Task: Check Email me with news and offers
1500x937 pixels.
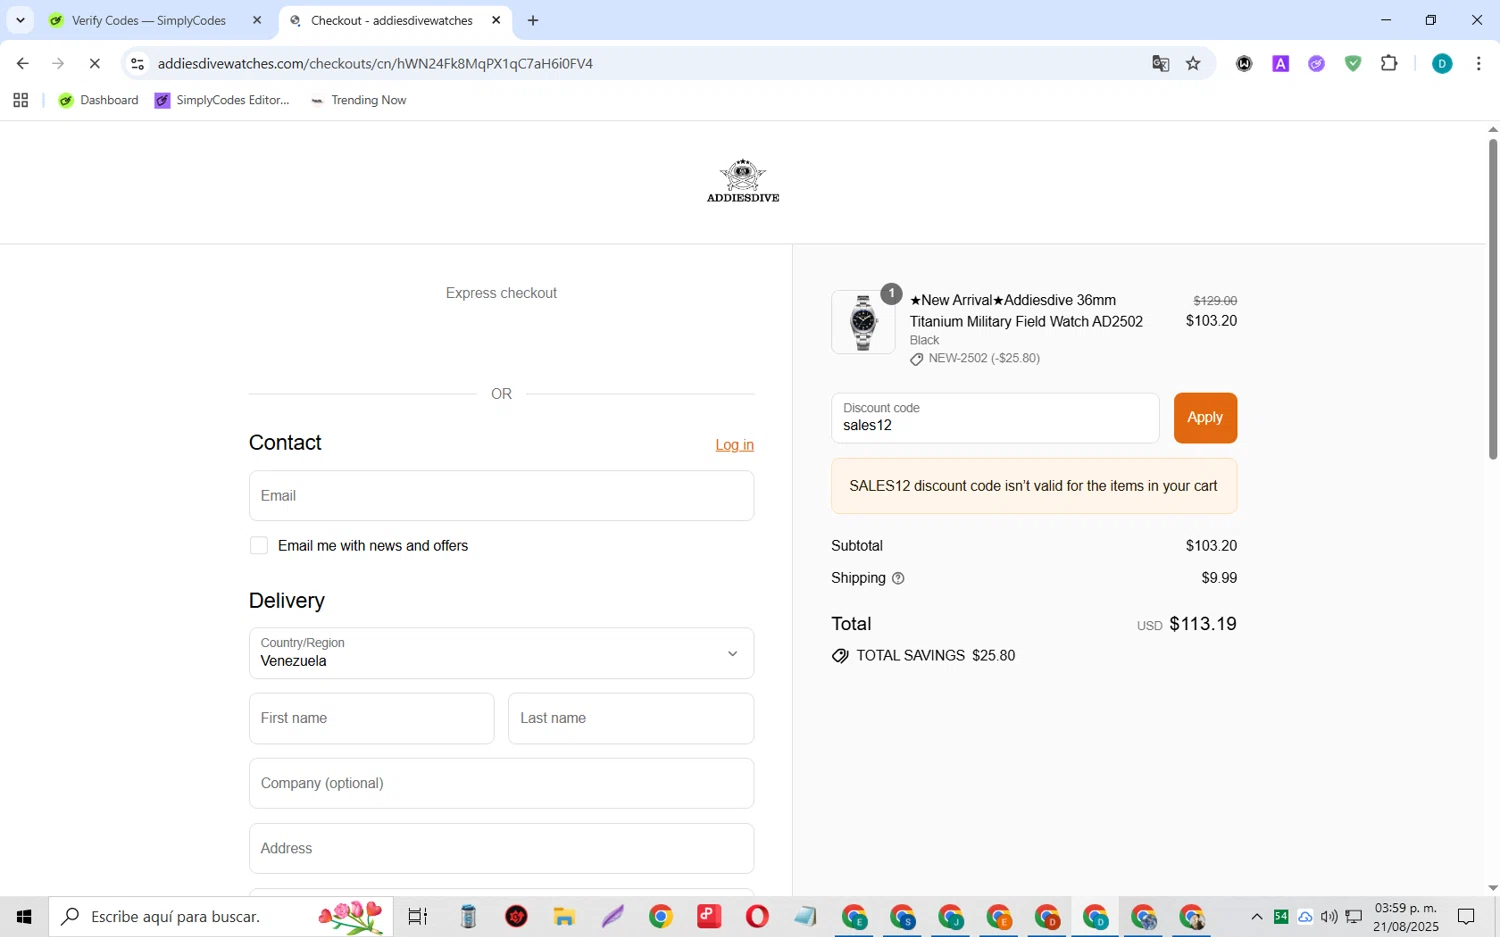Action: click(259, 545)
